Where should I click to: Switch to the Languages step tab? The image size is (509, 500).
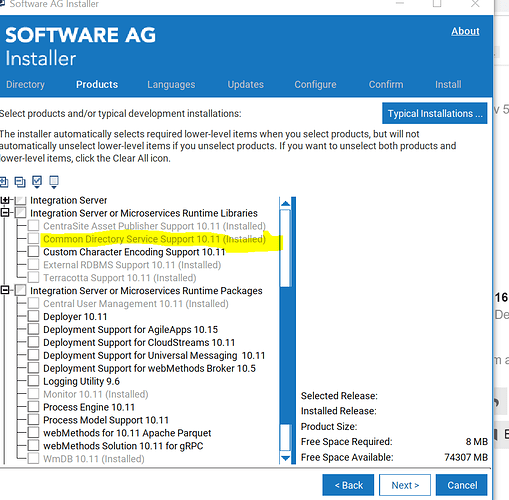[x=171, y=85]
